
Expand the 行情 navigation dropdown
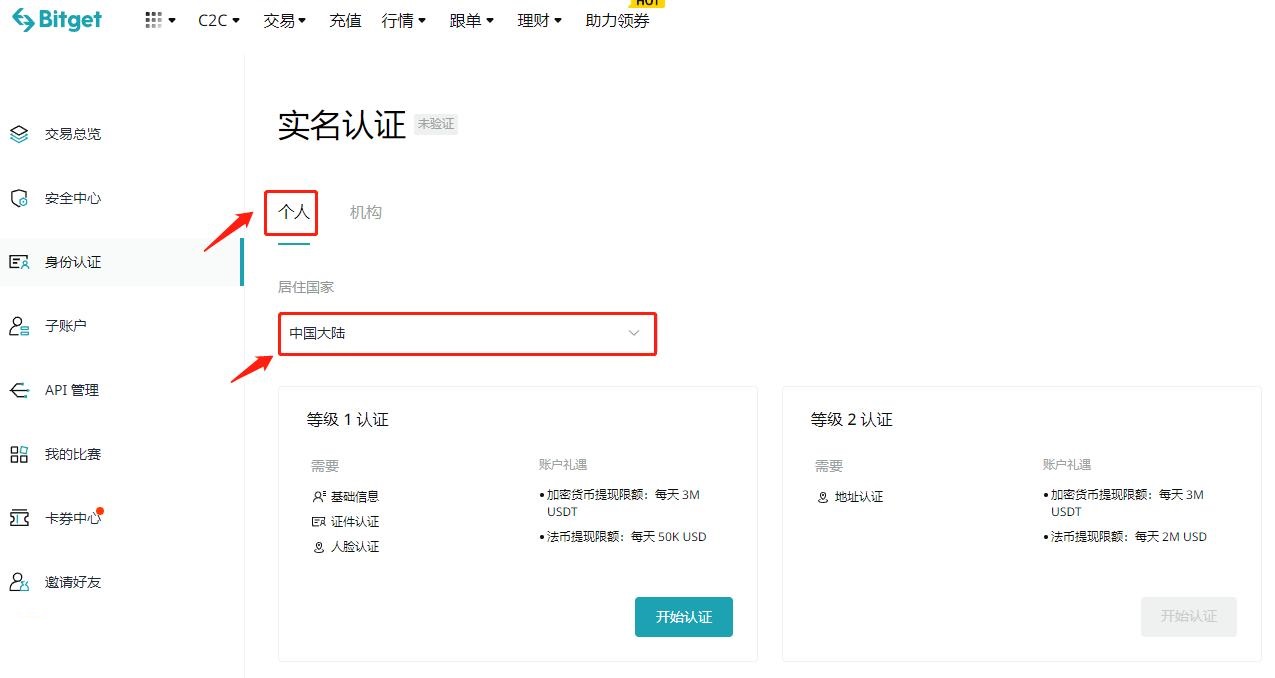pyautogui.click(x=404, y=20)
